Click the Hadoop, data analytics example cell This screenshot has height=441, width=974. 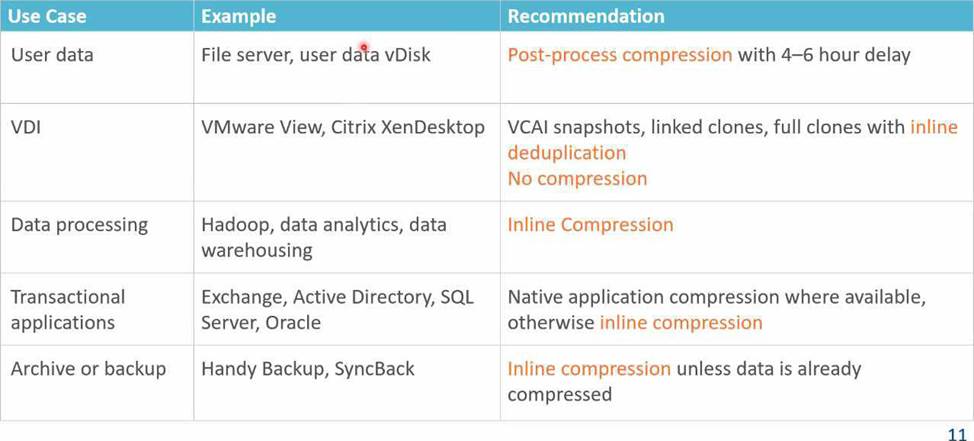(x=324, y=237)
